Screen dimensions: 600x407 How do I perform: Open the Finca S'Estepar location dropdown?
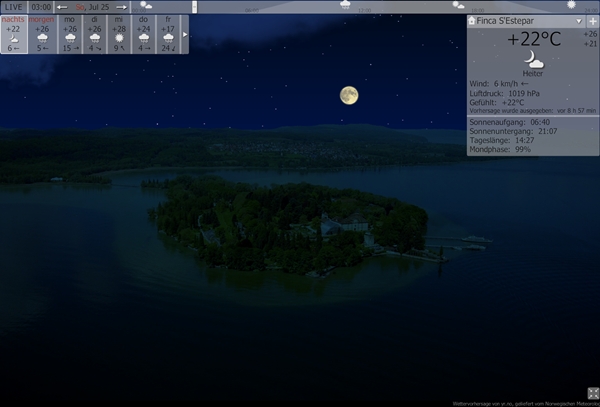click(x=579, y=21)
